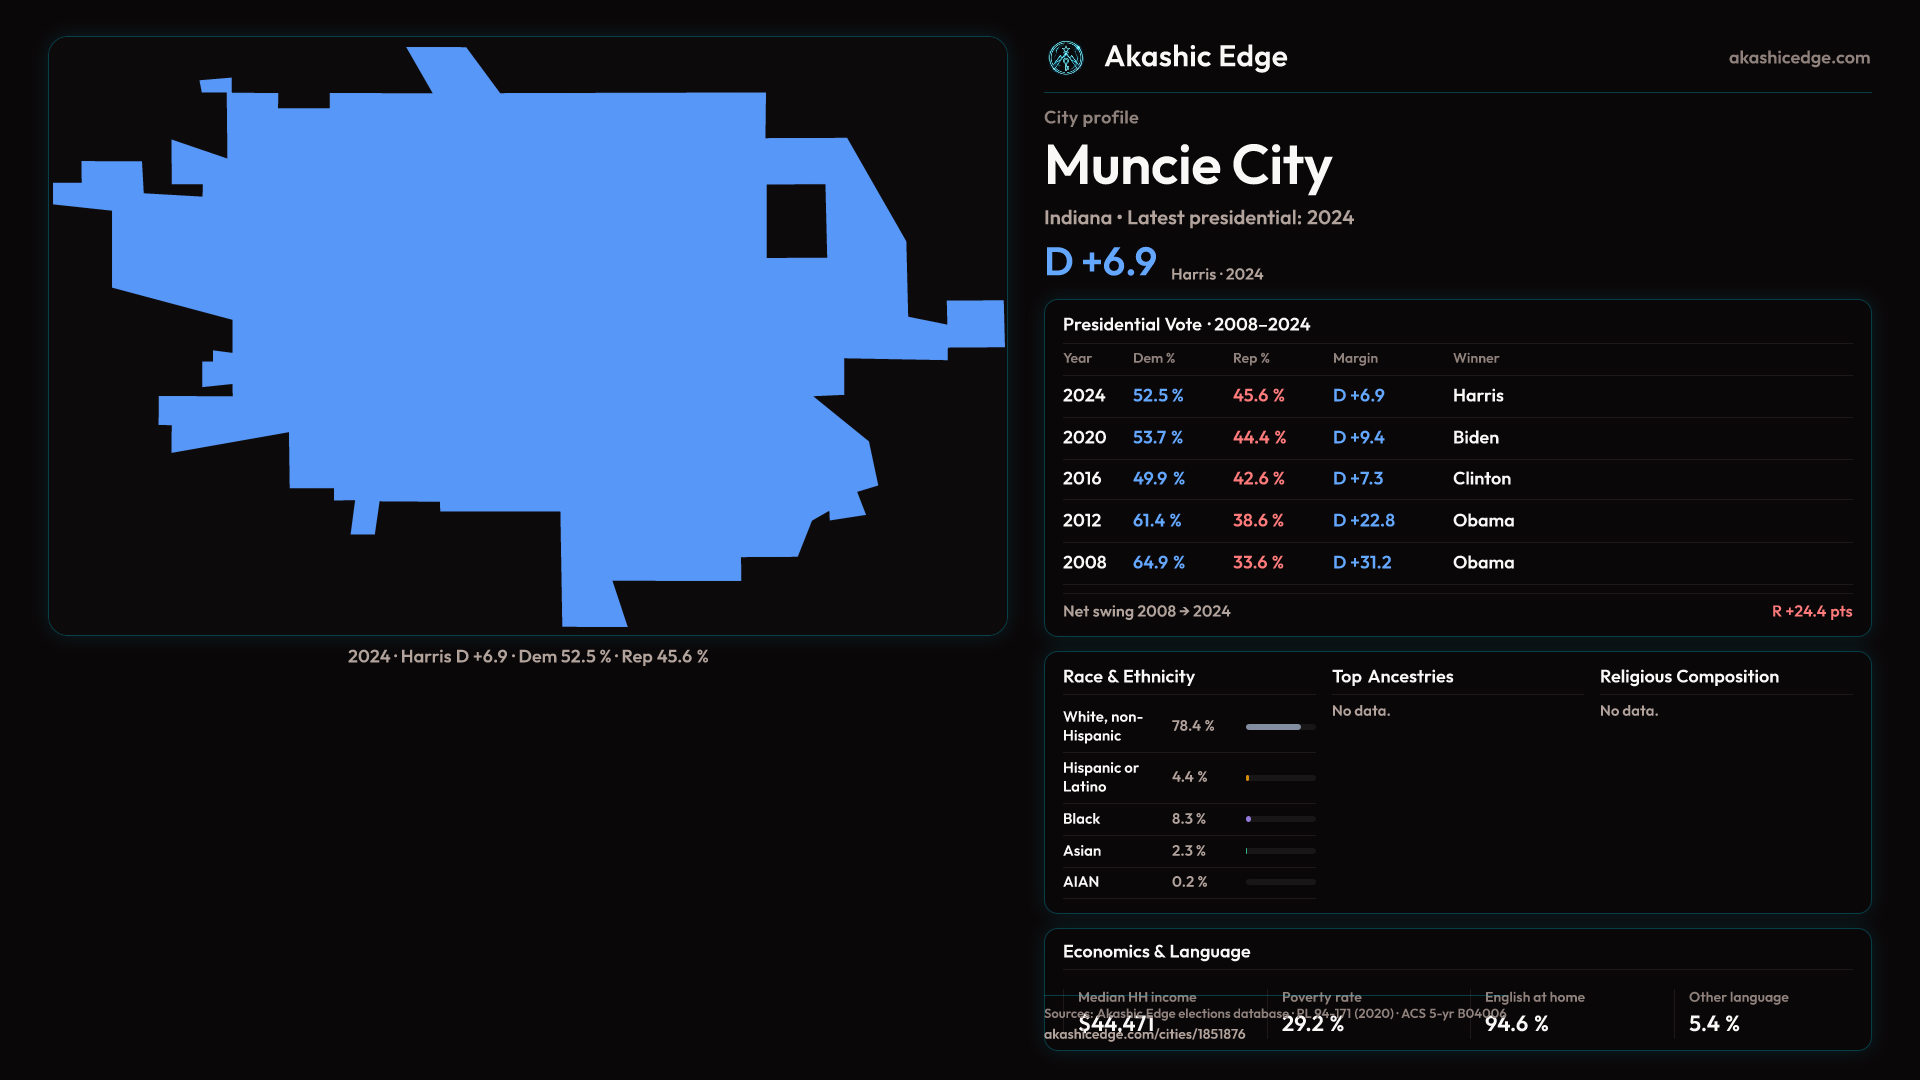Image resolution: width=1920 pixels, height=1080 pixels.
Task: Click the 2008 Obama row margin value
Action: [1361, 563]
